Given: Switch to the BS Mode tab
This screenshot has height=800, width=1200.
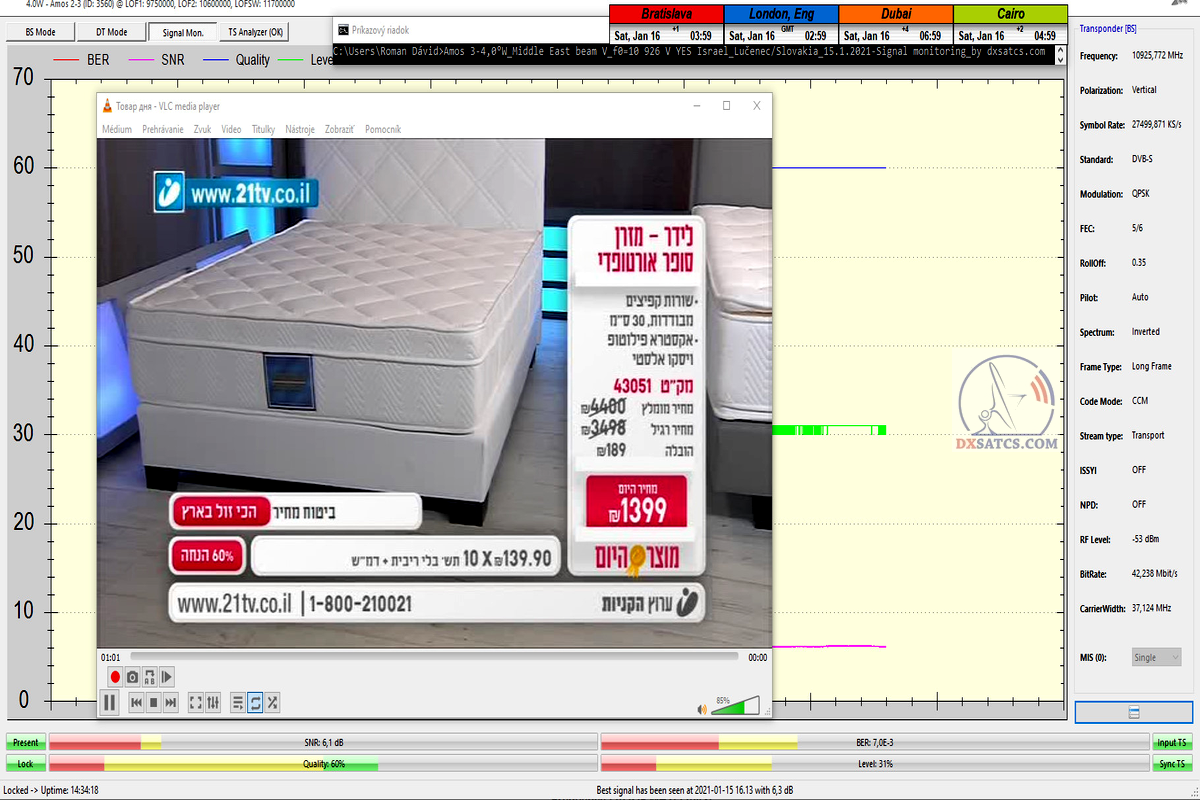Looking at the screenshot, I should [40, 32].
